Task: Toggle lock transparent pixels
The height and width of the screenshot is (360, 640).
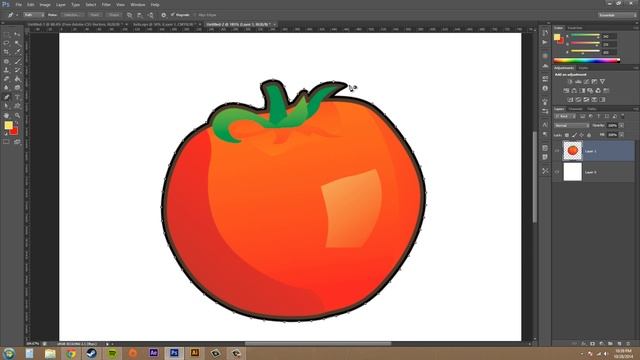Action: (567, 135)
